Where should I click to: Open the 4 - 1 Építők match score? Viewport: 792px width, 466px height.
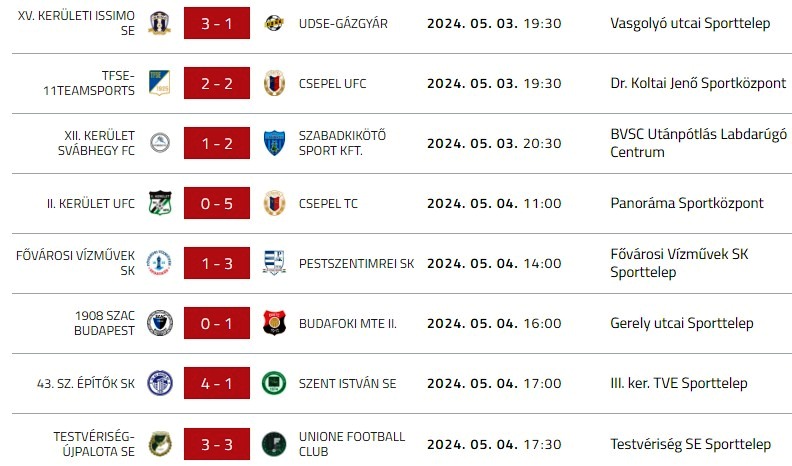(x=216, y=383)
